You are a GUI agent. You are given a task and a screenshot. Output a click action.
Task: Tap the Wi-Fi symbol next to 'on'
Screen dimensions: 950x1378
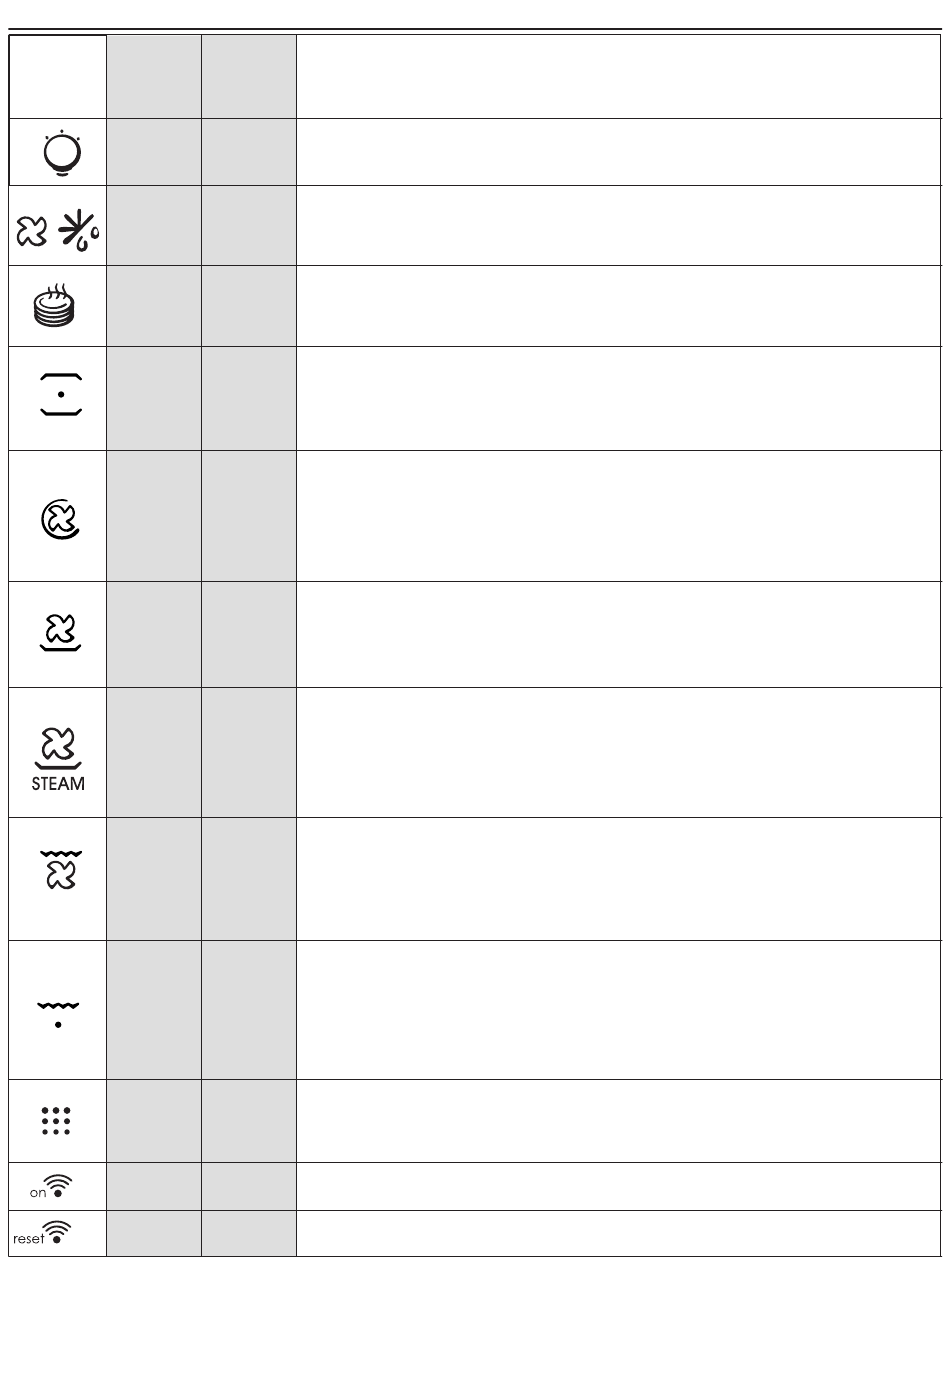point(60,1187)
